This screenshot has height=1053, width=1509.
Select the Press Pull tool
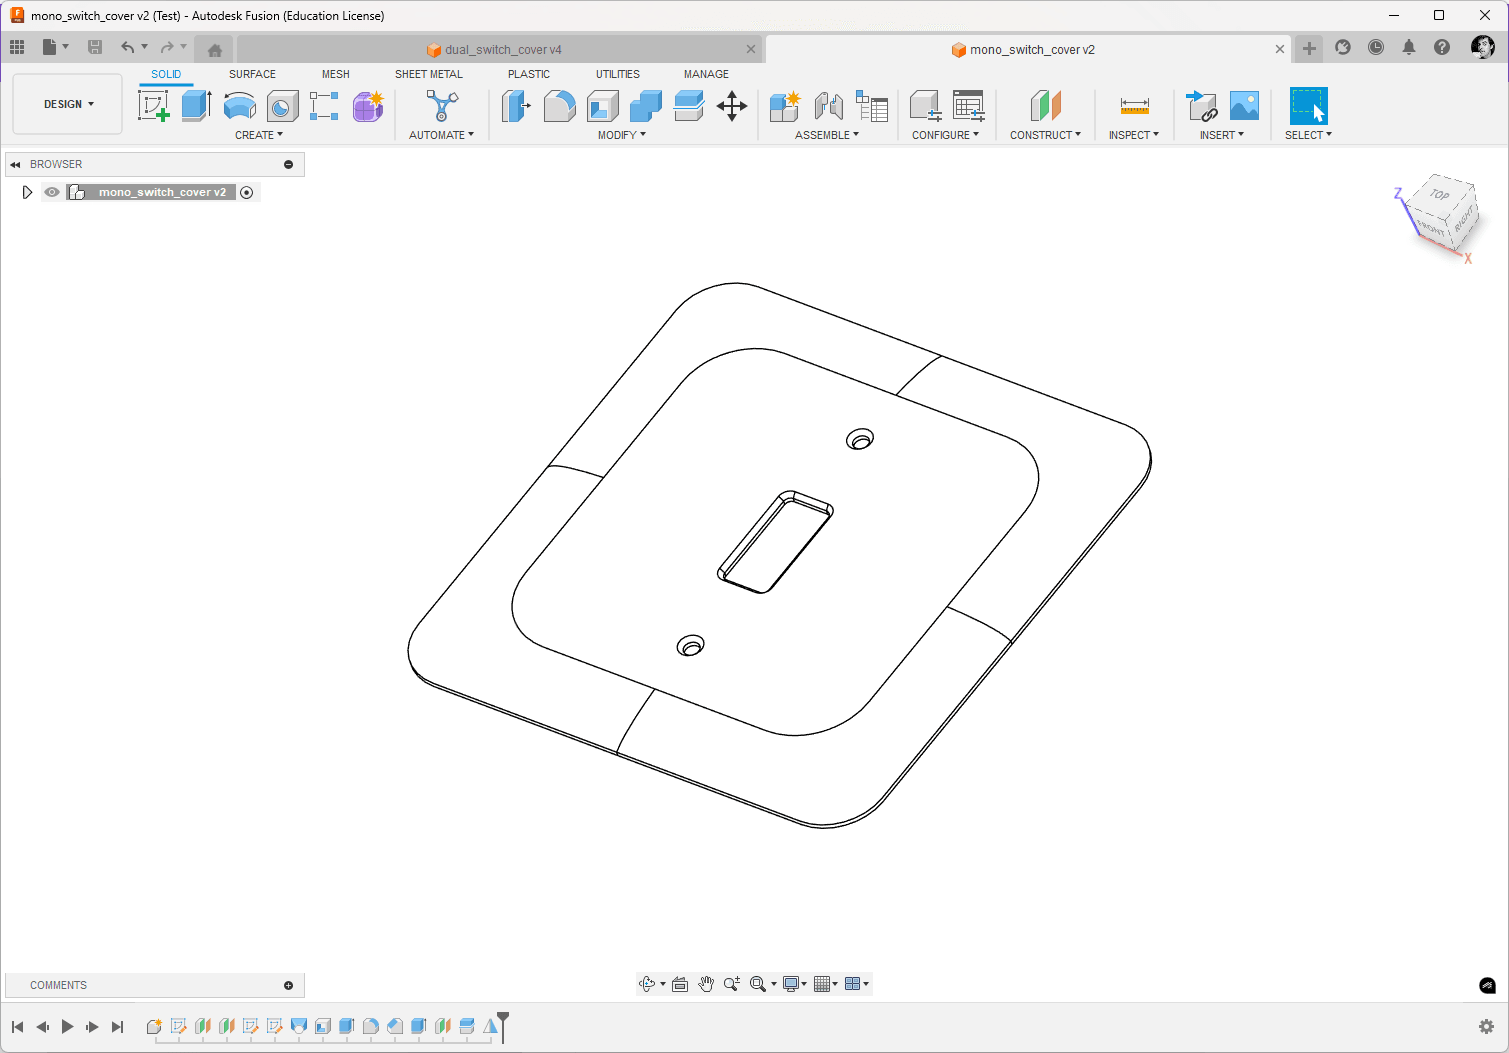click(x=516, y=106)
